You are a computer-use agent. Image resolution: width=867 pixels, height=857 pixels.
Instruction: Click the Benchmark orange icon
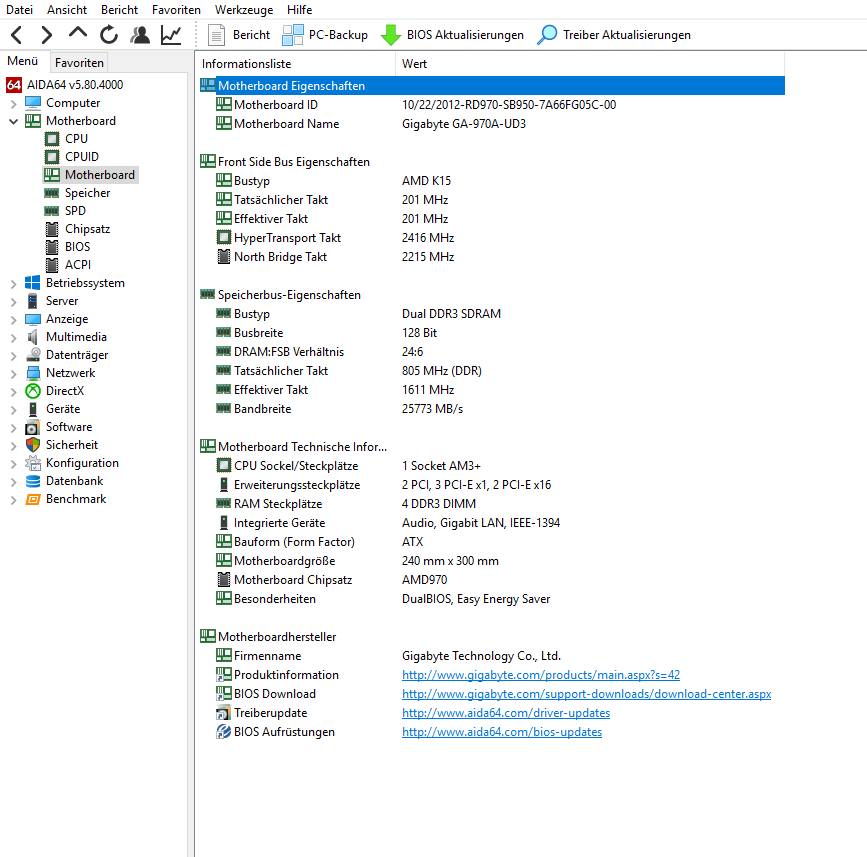[x=33, y=499]
